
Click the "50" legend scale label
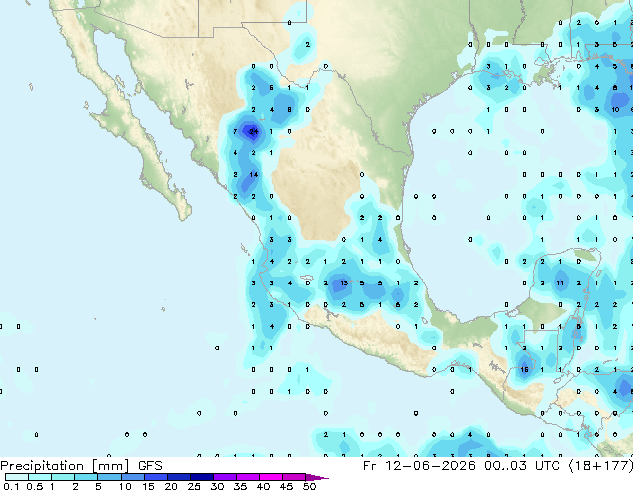click(x=309, y=486)
